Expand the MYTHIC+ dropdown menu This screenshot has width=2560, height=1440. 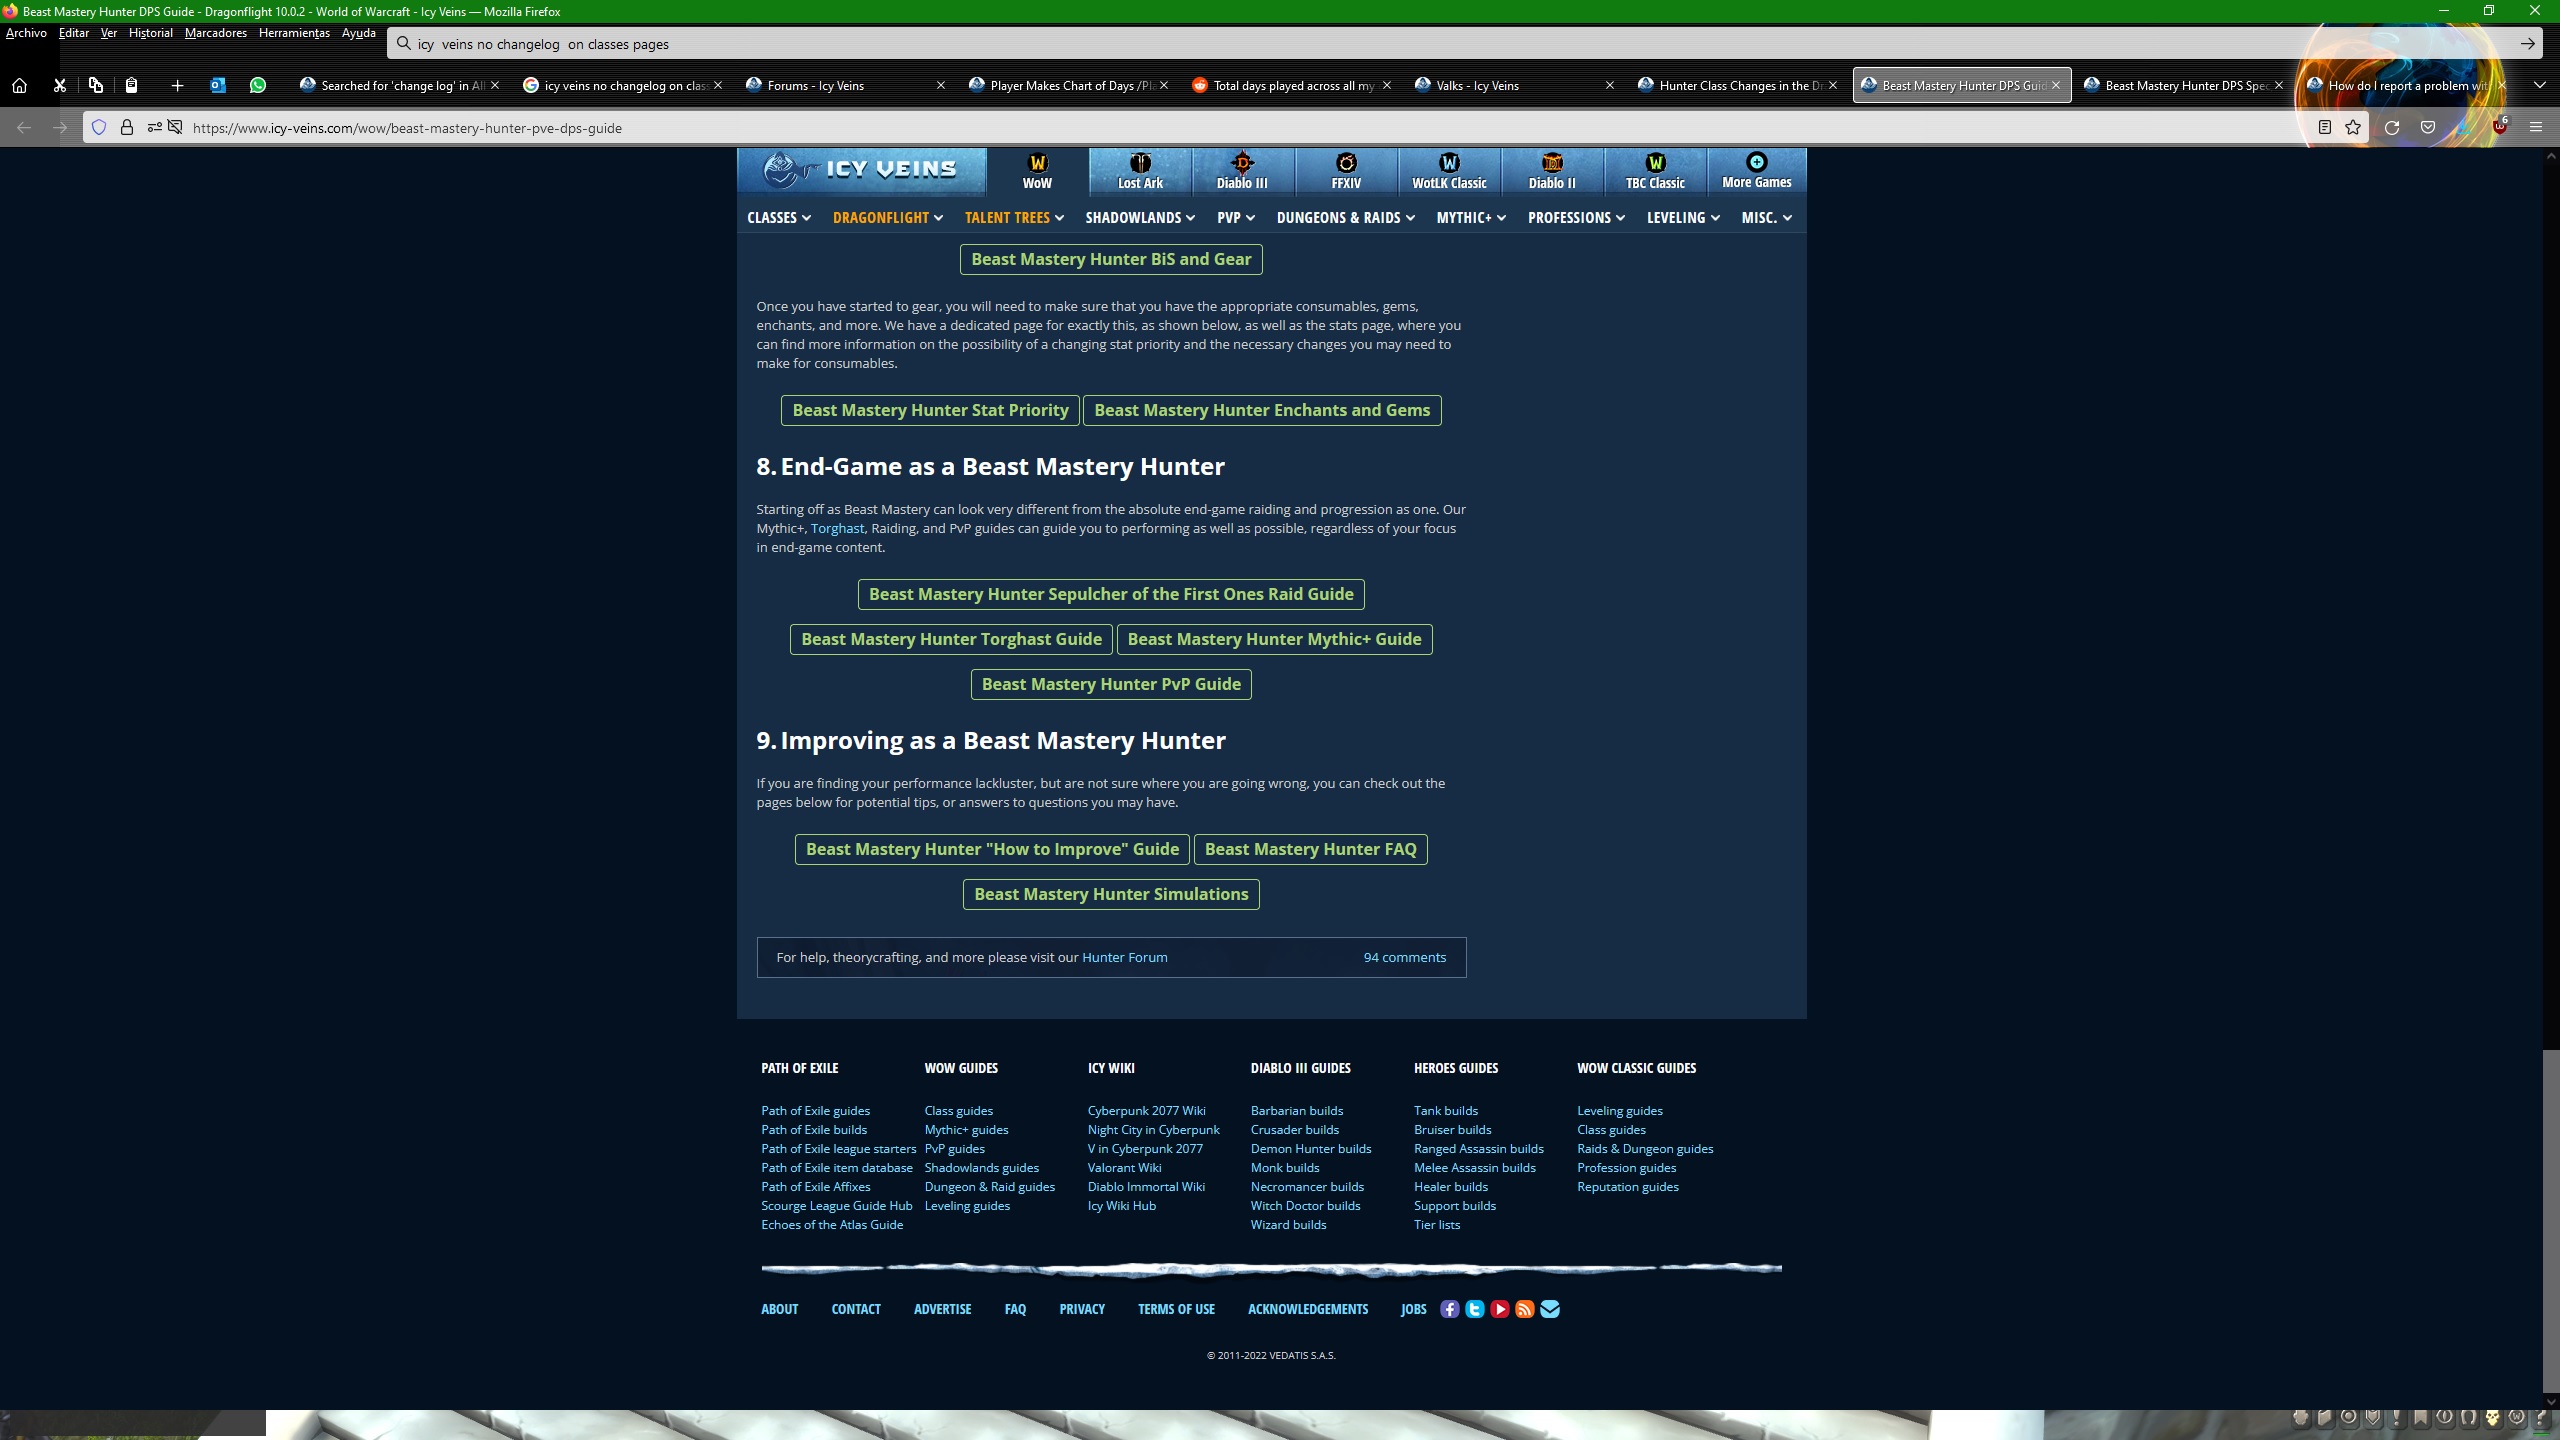(x=1471, y=217)
